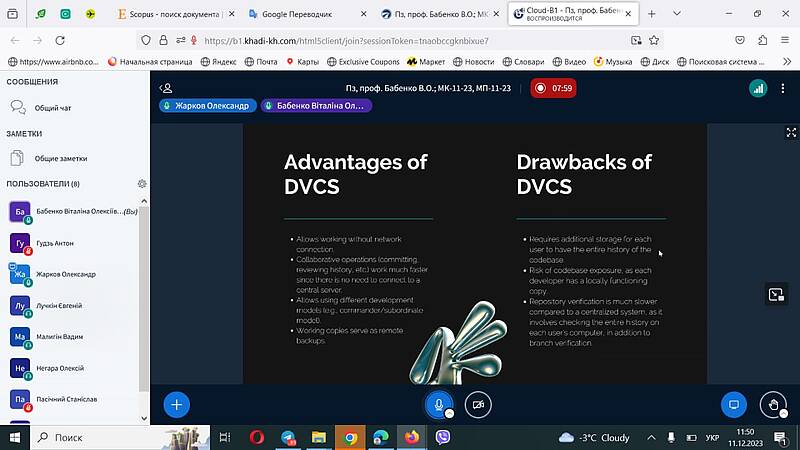
Task: Mute the microphone button
Action: coord(436,404)
